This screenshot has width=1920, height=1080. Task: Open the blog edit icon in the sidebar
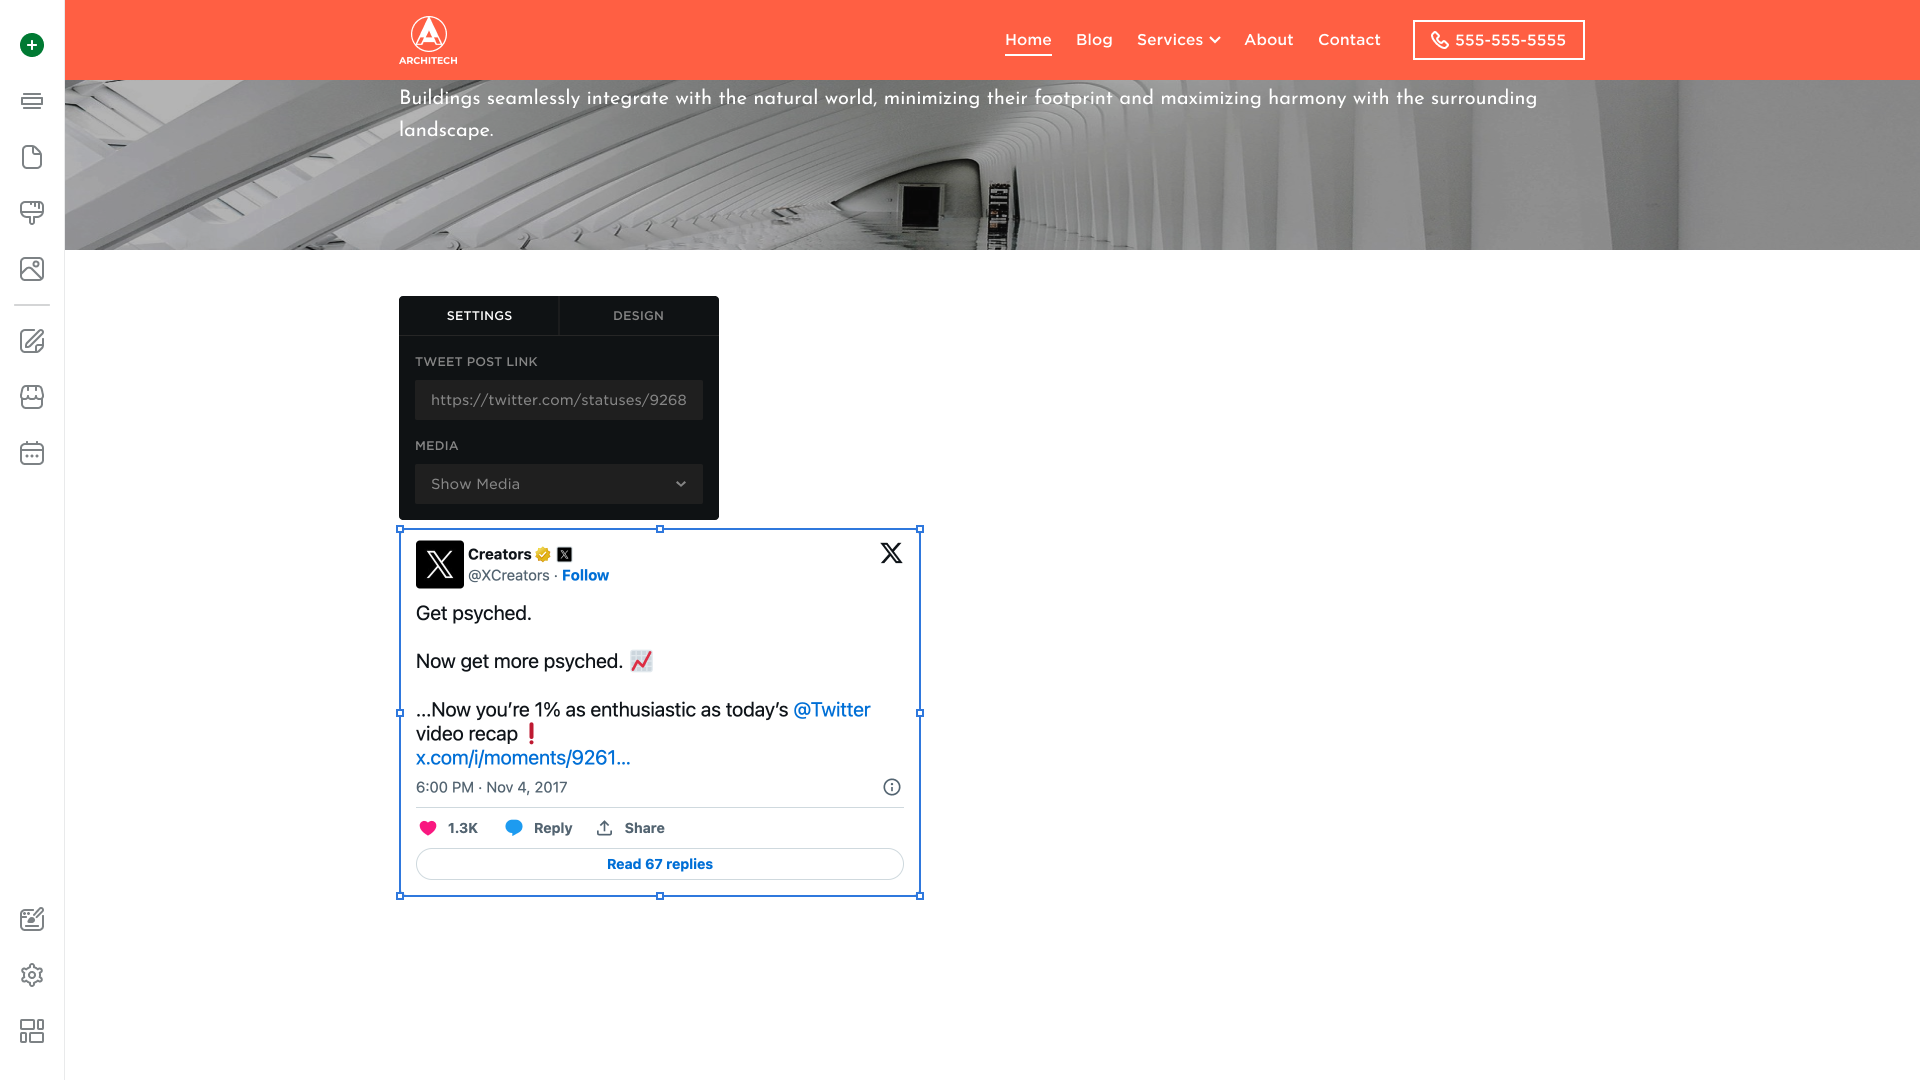tap(32, 341)
